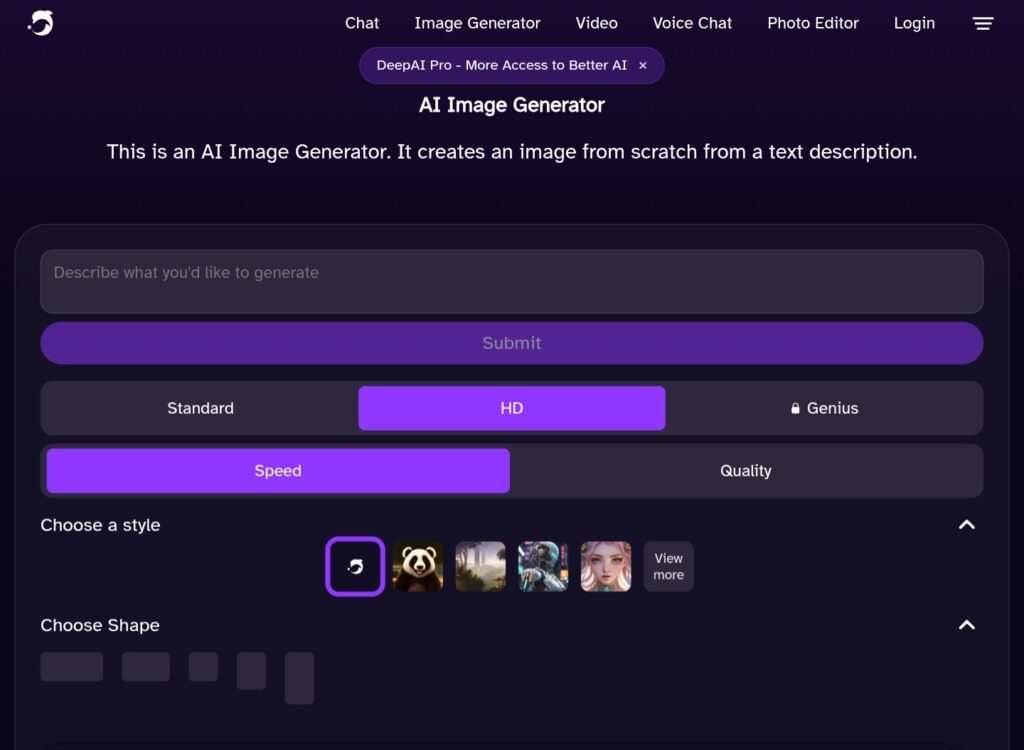Screen dimensions: 1024x750
Task: Select the HD generation mode
Action: [x=511, y=408]
